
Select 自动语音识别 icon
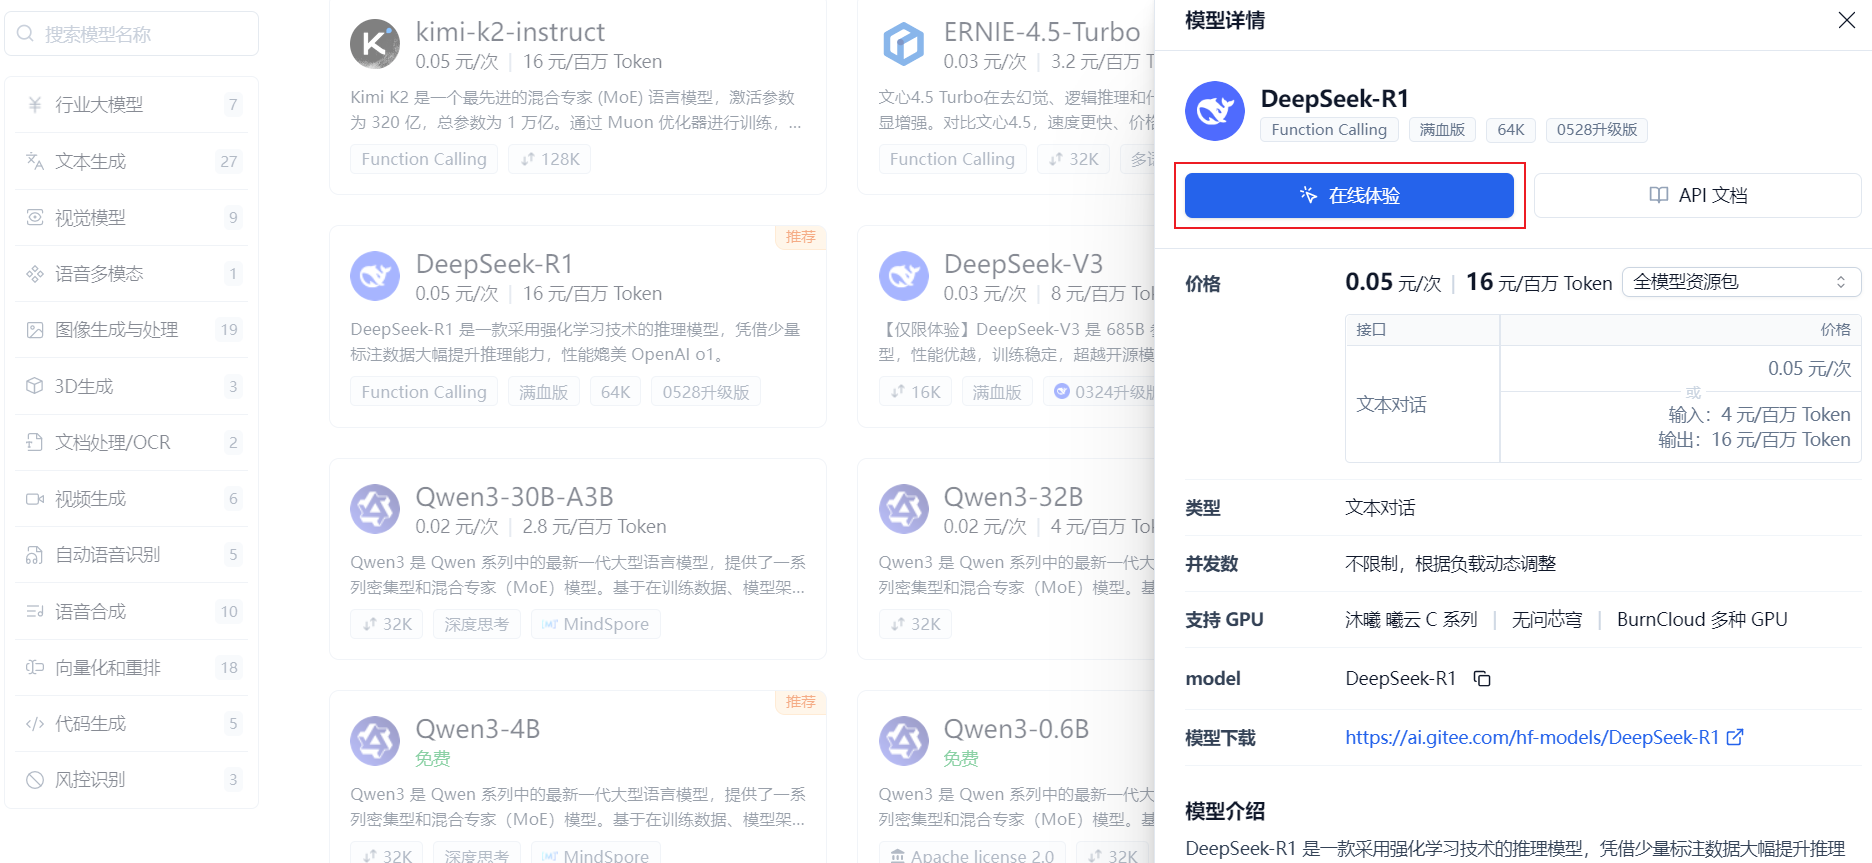35,555
